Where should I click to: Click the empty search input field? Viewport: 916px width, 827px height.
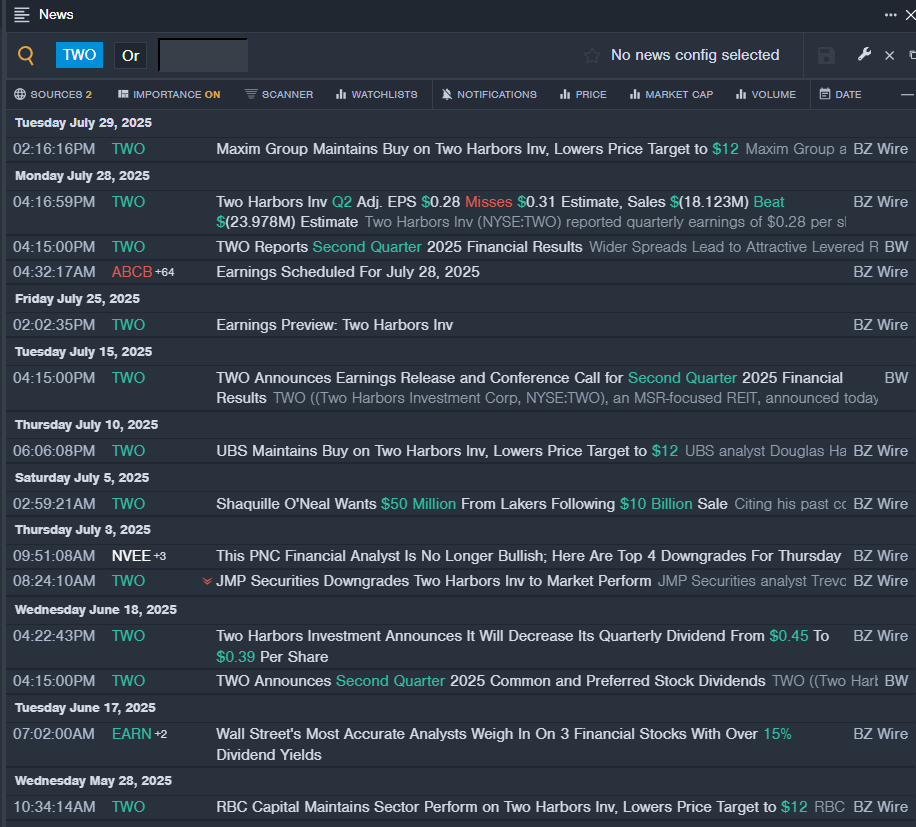point(203,55)
